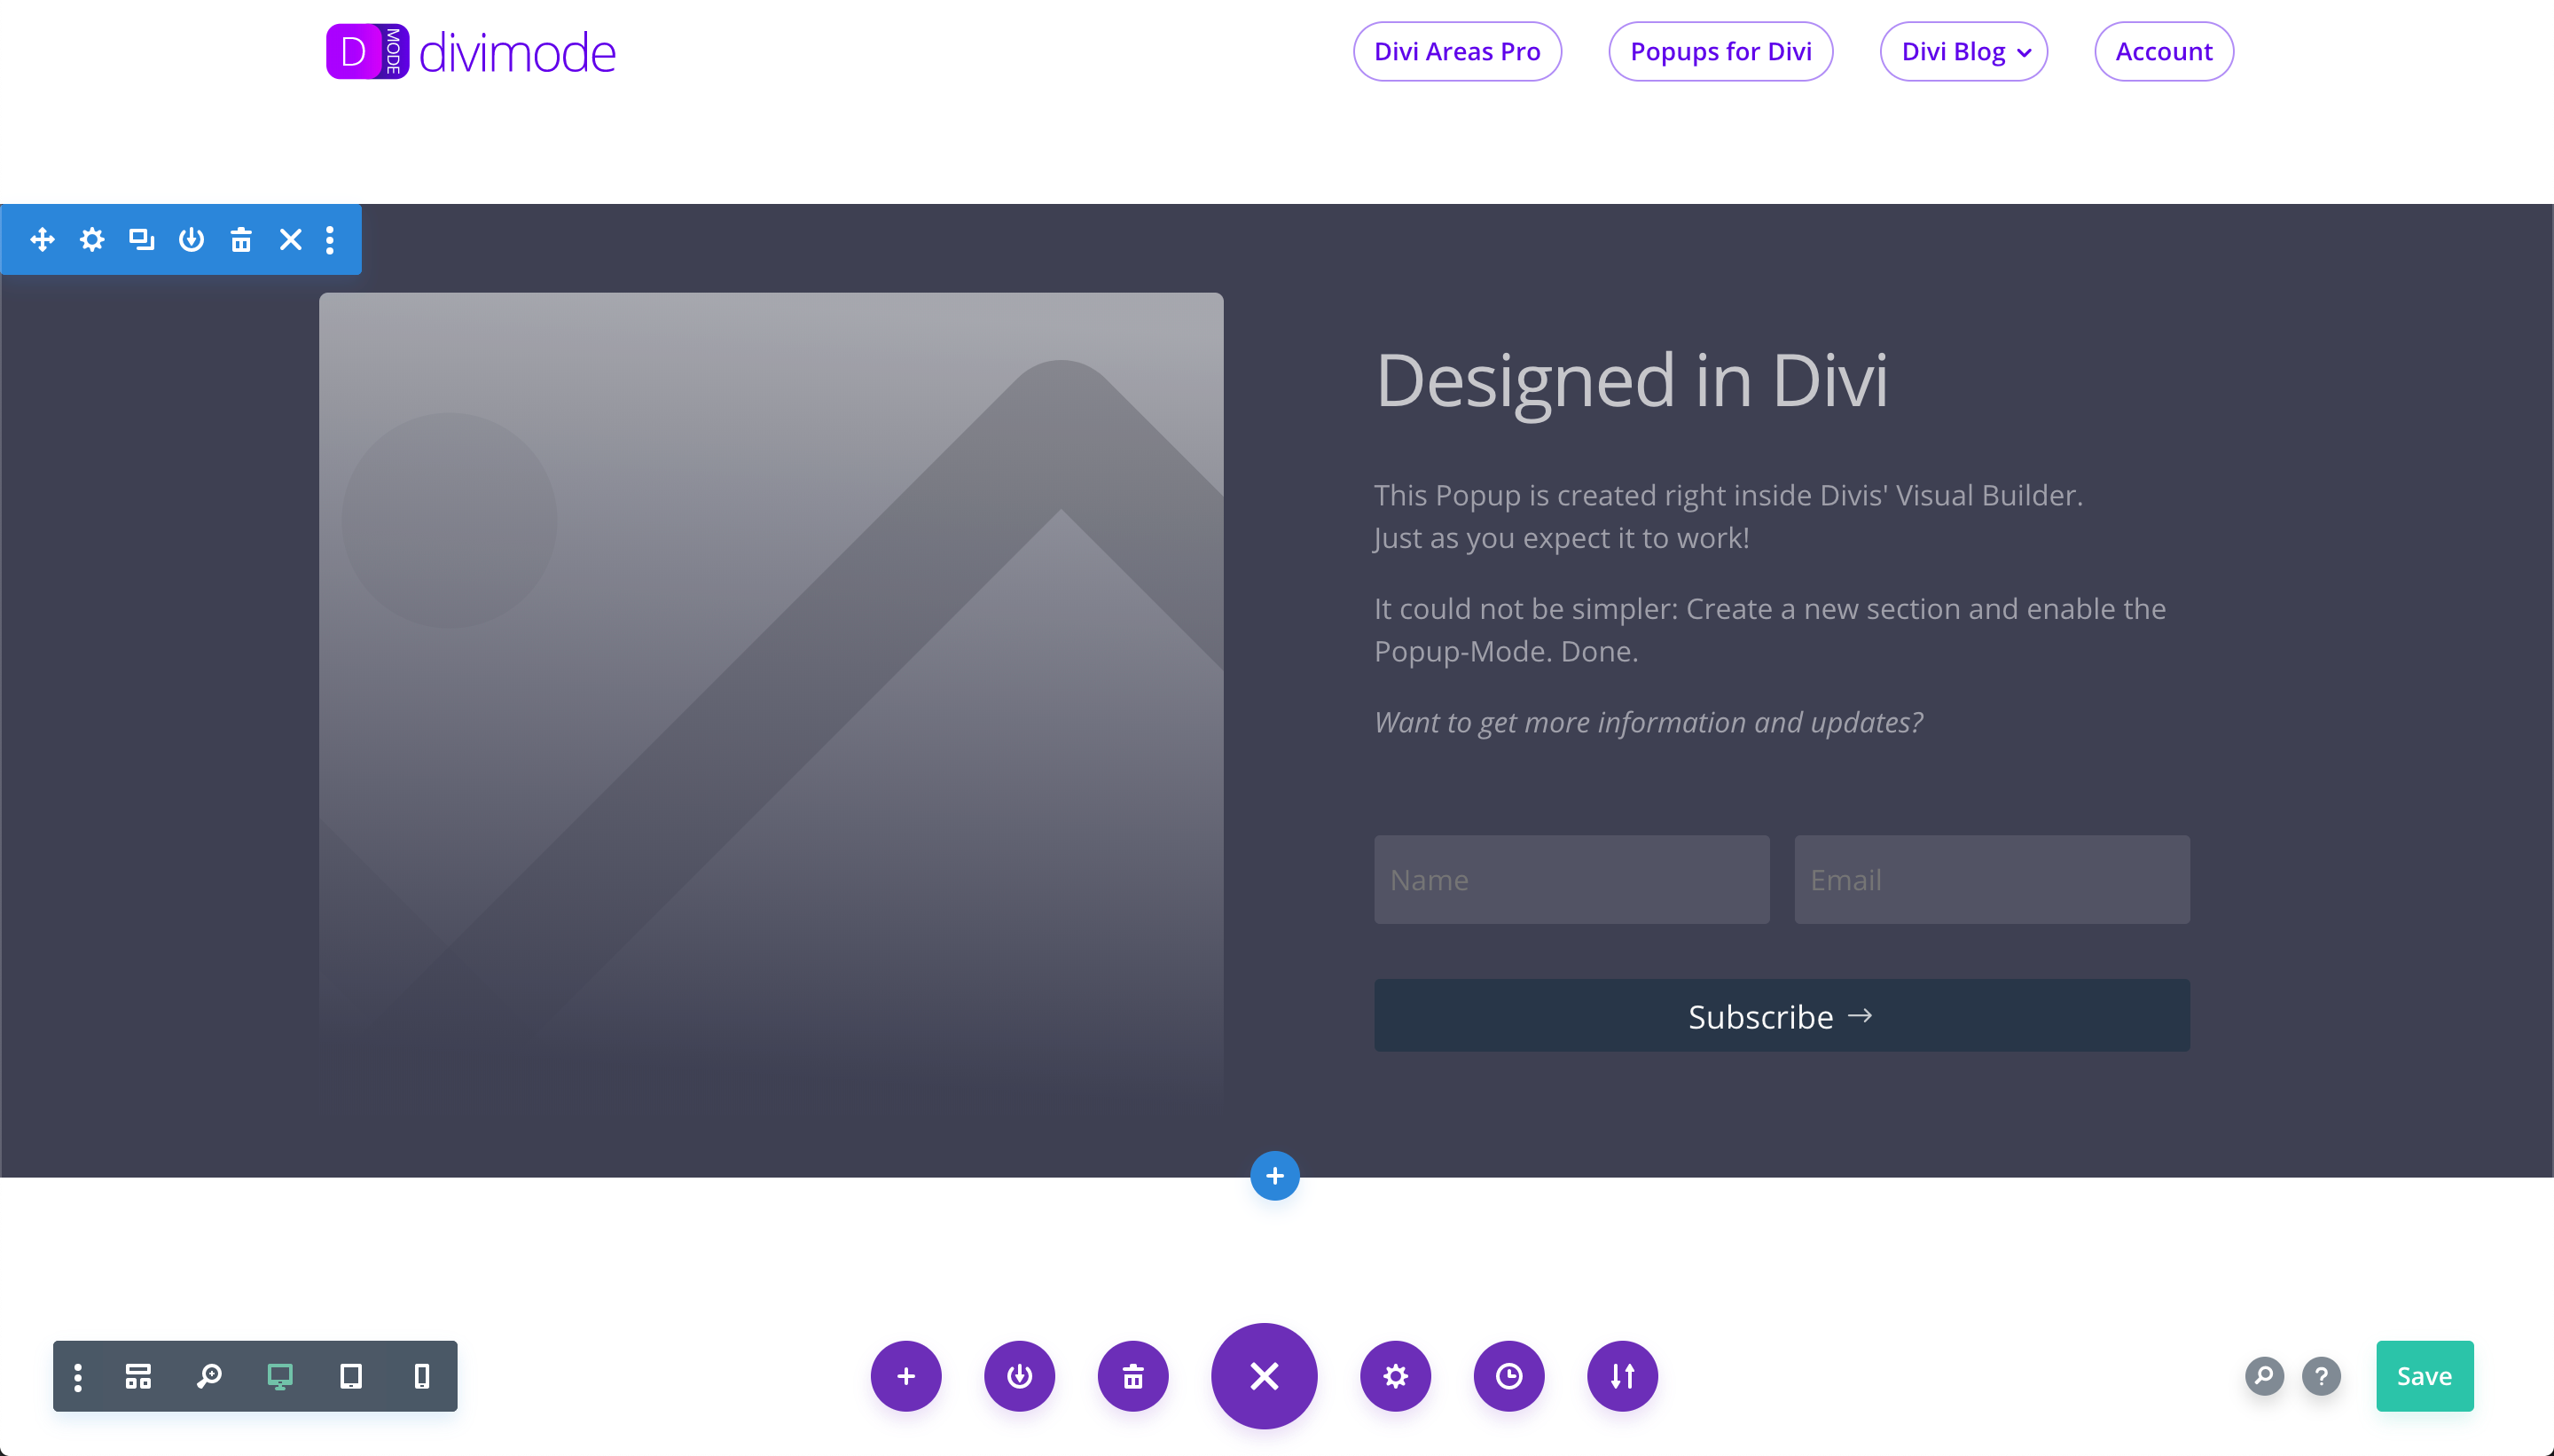Open global history/undo icon in toolbar
Image resolution: width=2554 pixels, height=1456 pixels.
(1508, 1377)
